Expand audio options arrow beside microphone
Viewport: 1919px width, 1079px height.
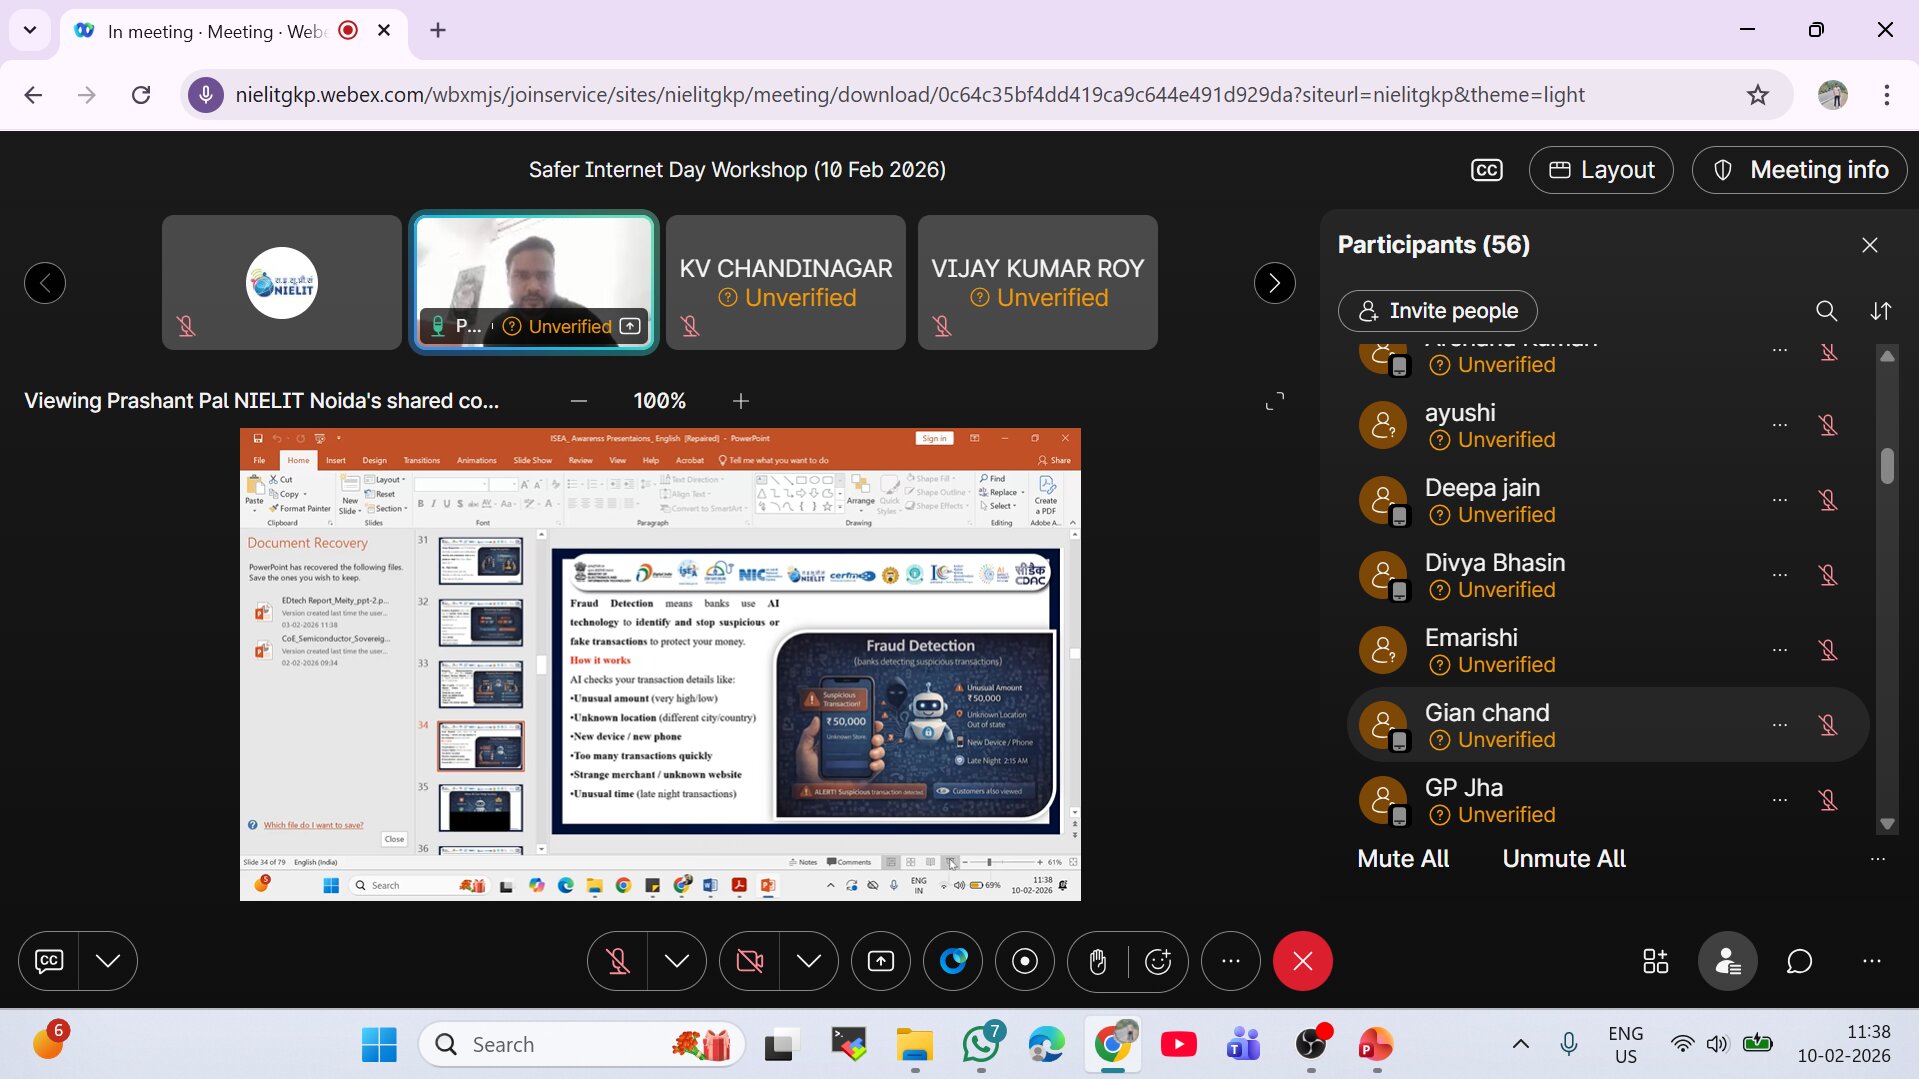pyautogui.click(x=677, y=961)
